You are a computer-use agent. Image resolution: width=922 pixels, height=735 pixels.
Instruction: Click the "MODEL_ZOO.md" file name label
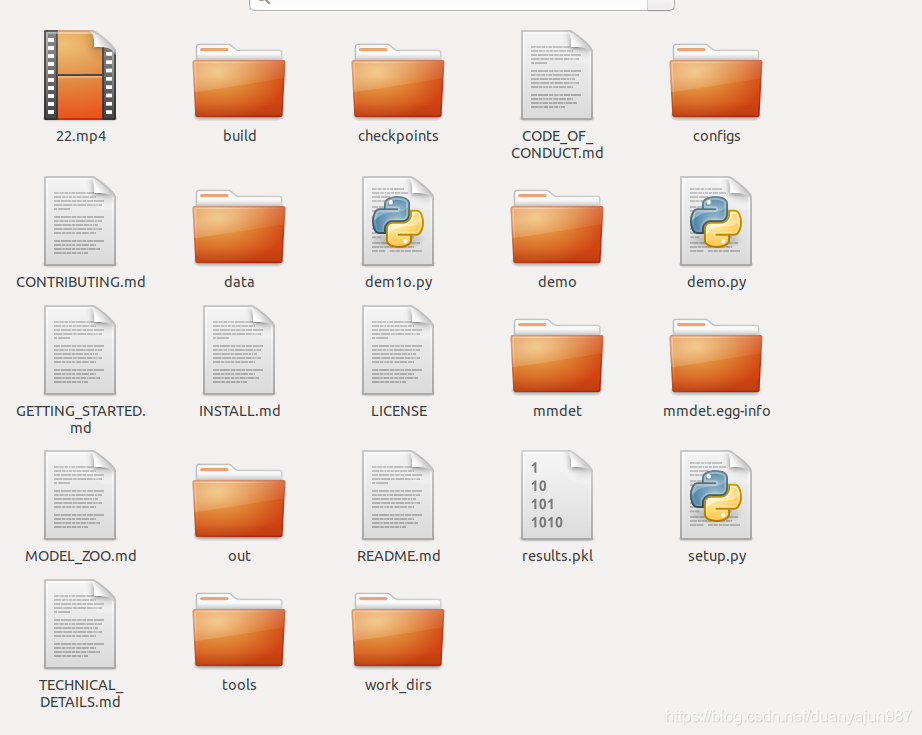(81, 556)
